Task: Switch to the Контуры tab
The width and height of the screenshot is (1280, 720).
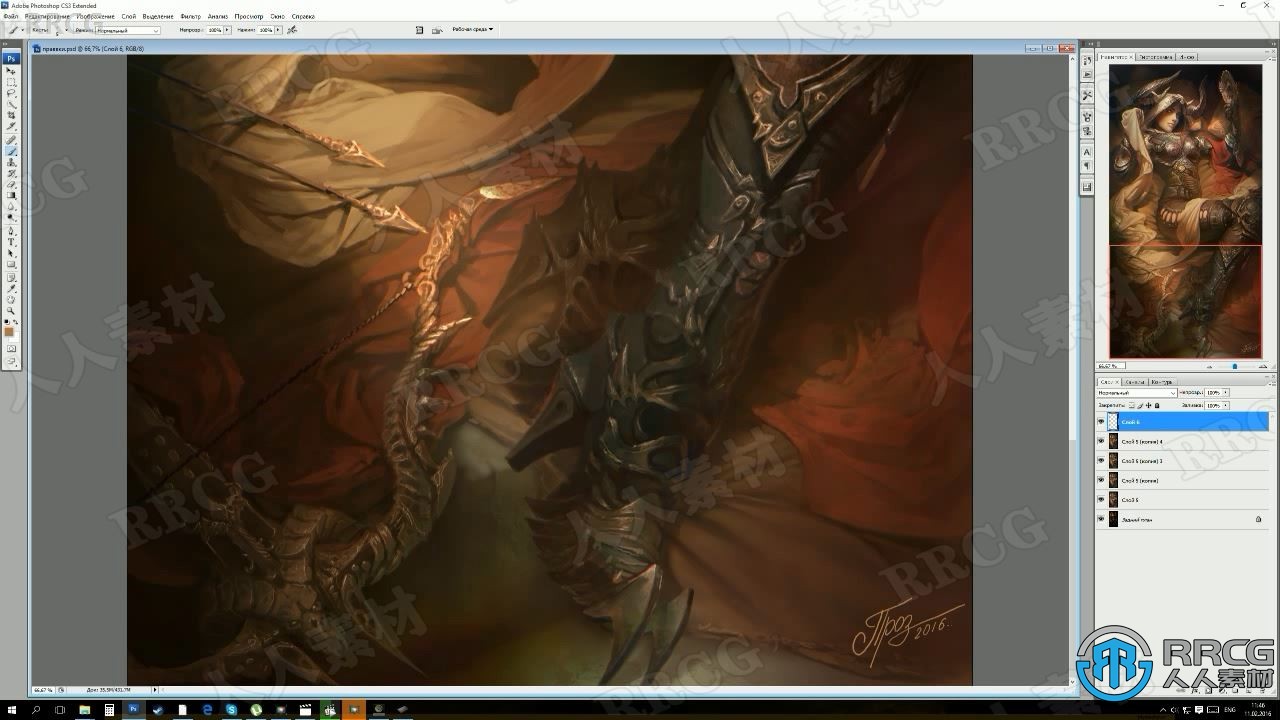Action: coord(1162,382)
